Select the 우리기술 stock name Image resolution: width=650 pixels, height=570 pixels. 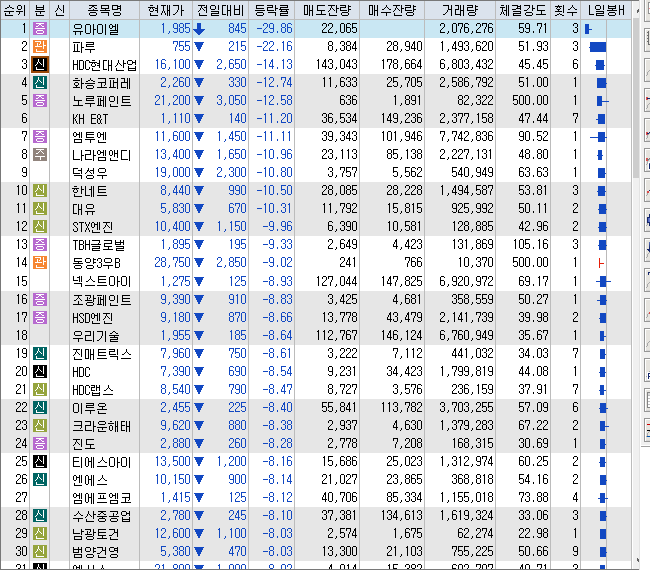click(x=95, y=336)
